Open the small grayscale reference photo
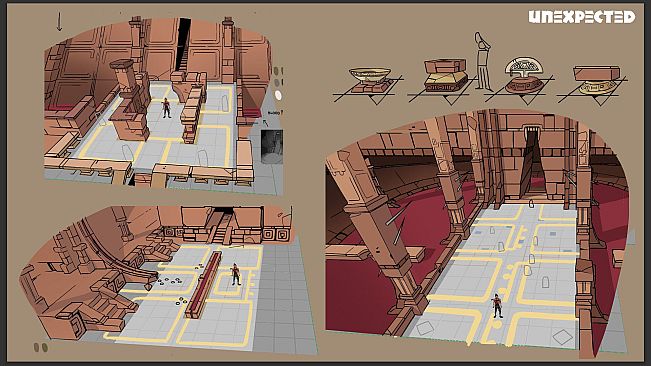The image size is (651, 366). [x=272, y=147]
